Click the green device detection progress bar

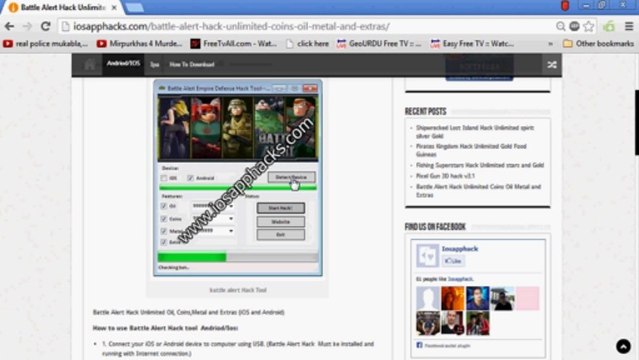238,188
